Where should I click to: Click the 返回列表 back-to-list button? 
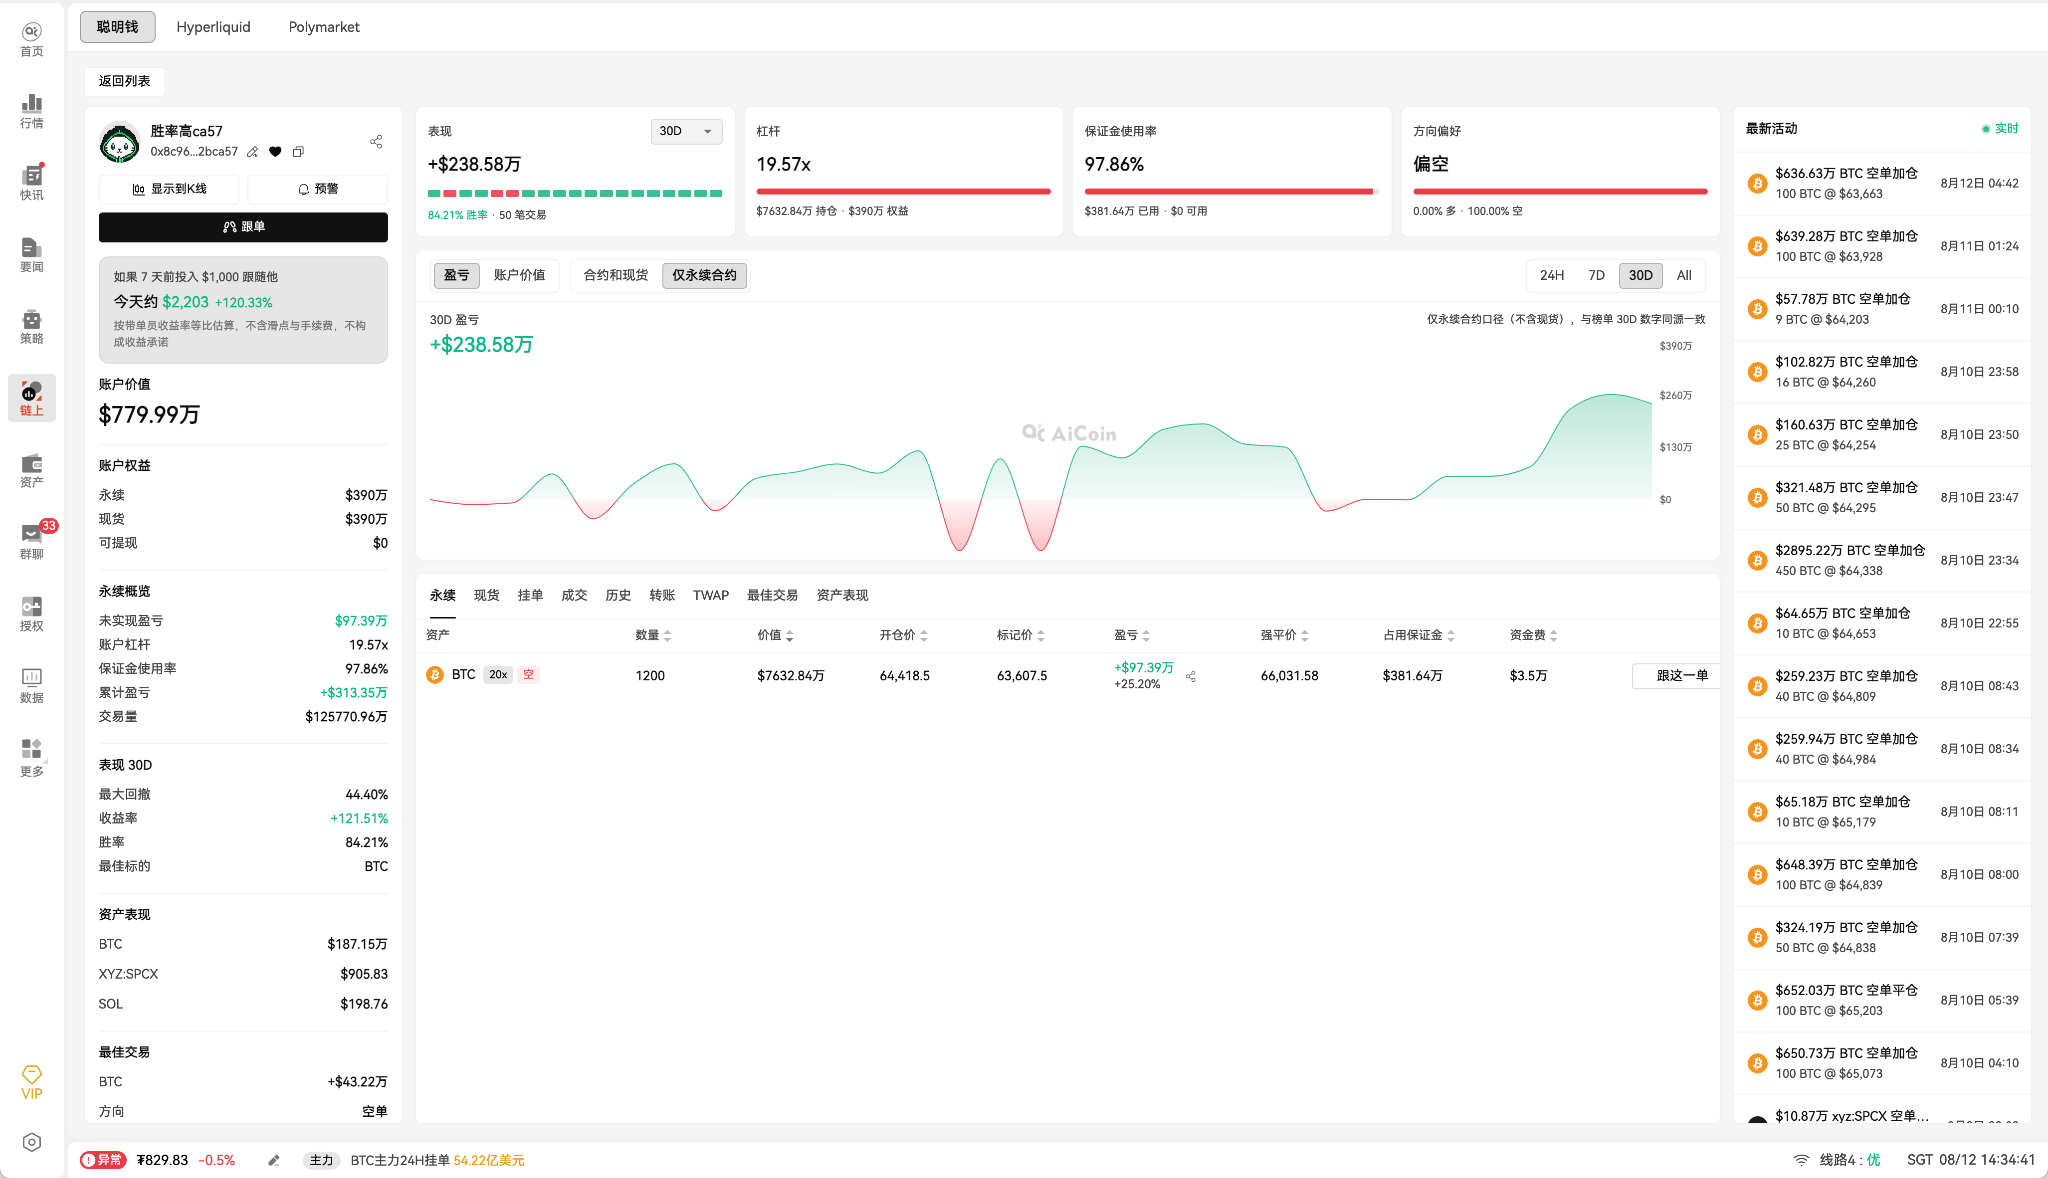(125, 81)
